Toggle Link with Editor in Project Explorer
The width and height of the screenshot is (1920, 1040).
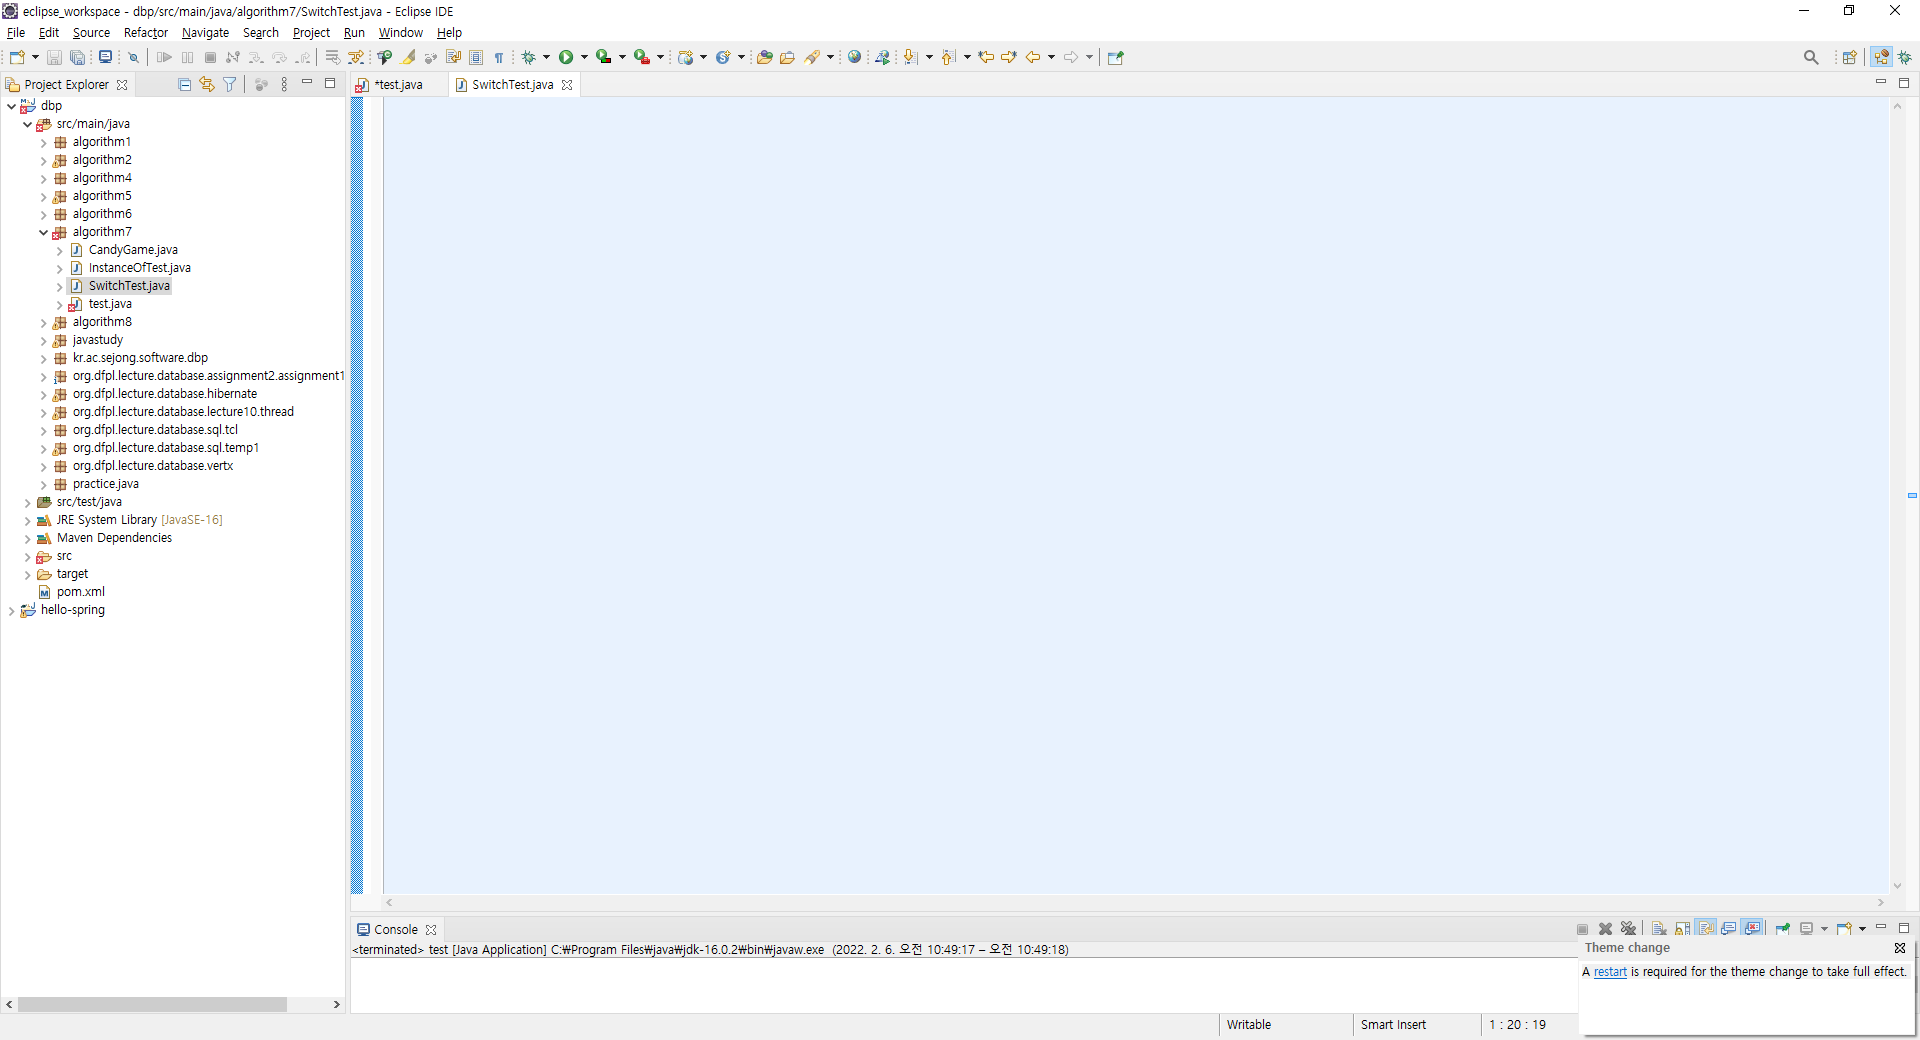click(x=207, y=85)
